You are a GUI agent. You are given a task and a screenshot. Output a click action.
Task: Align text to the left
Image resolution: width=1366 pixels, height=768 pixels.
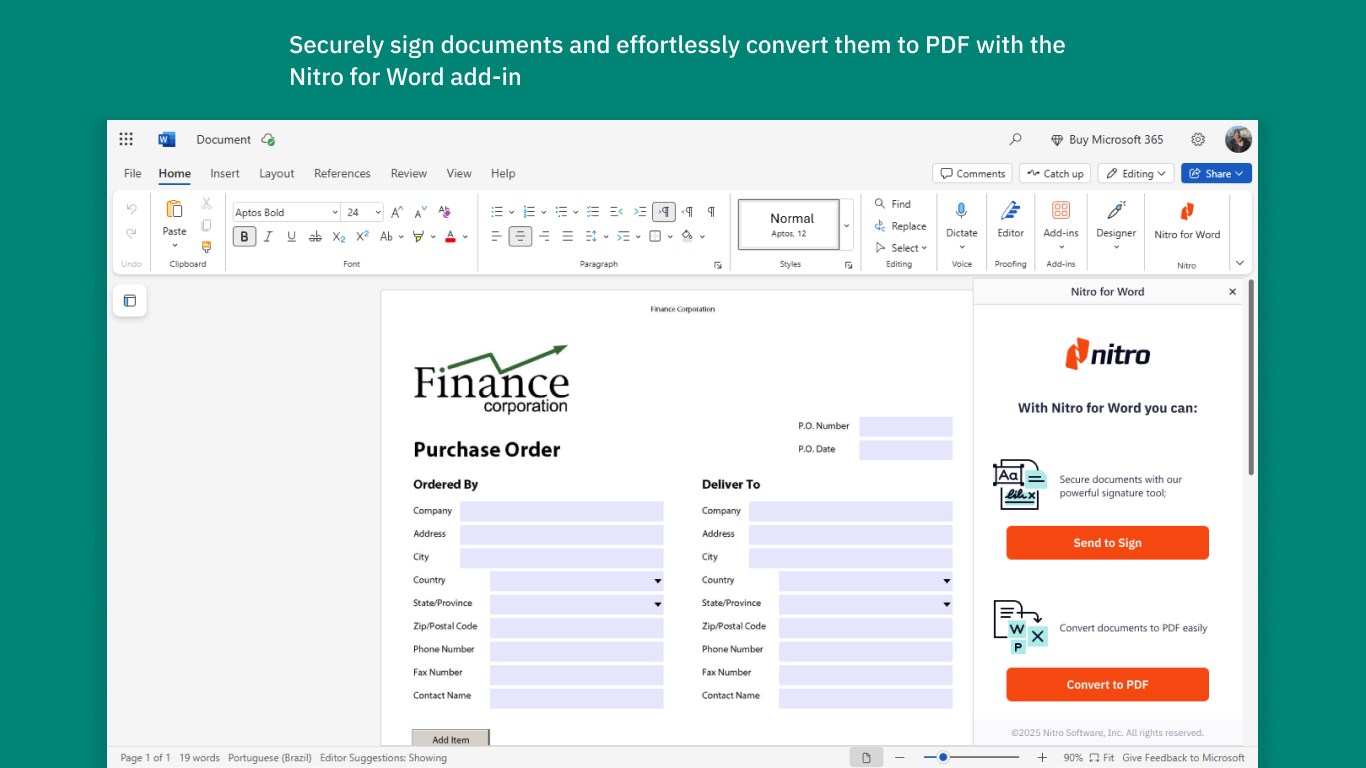496,236
